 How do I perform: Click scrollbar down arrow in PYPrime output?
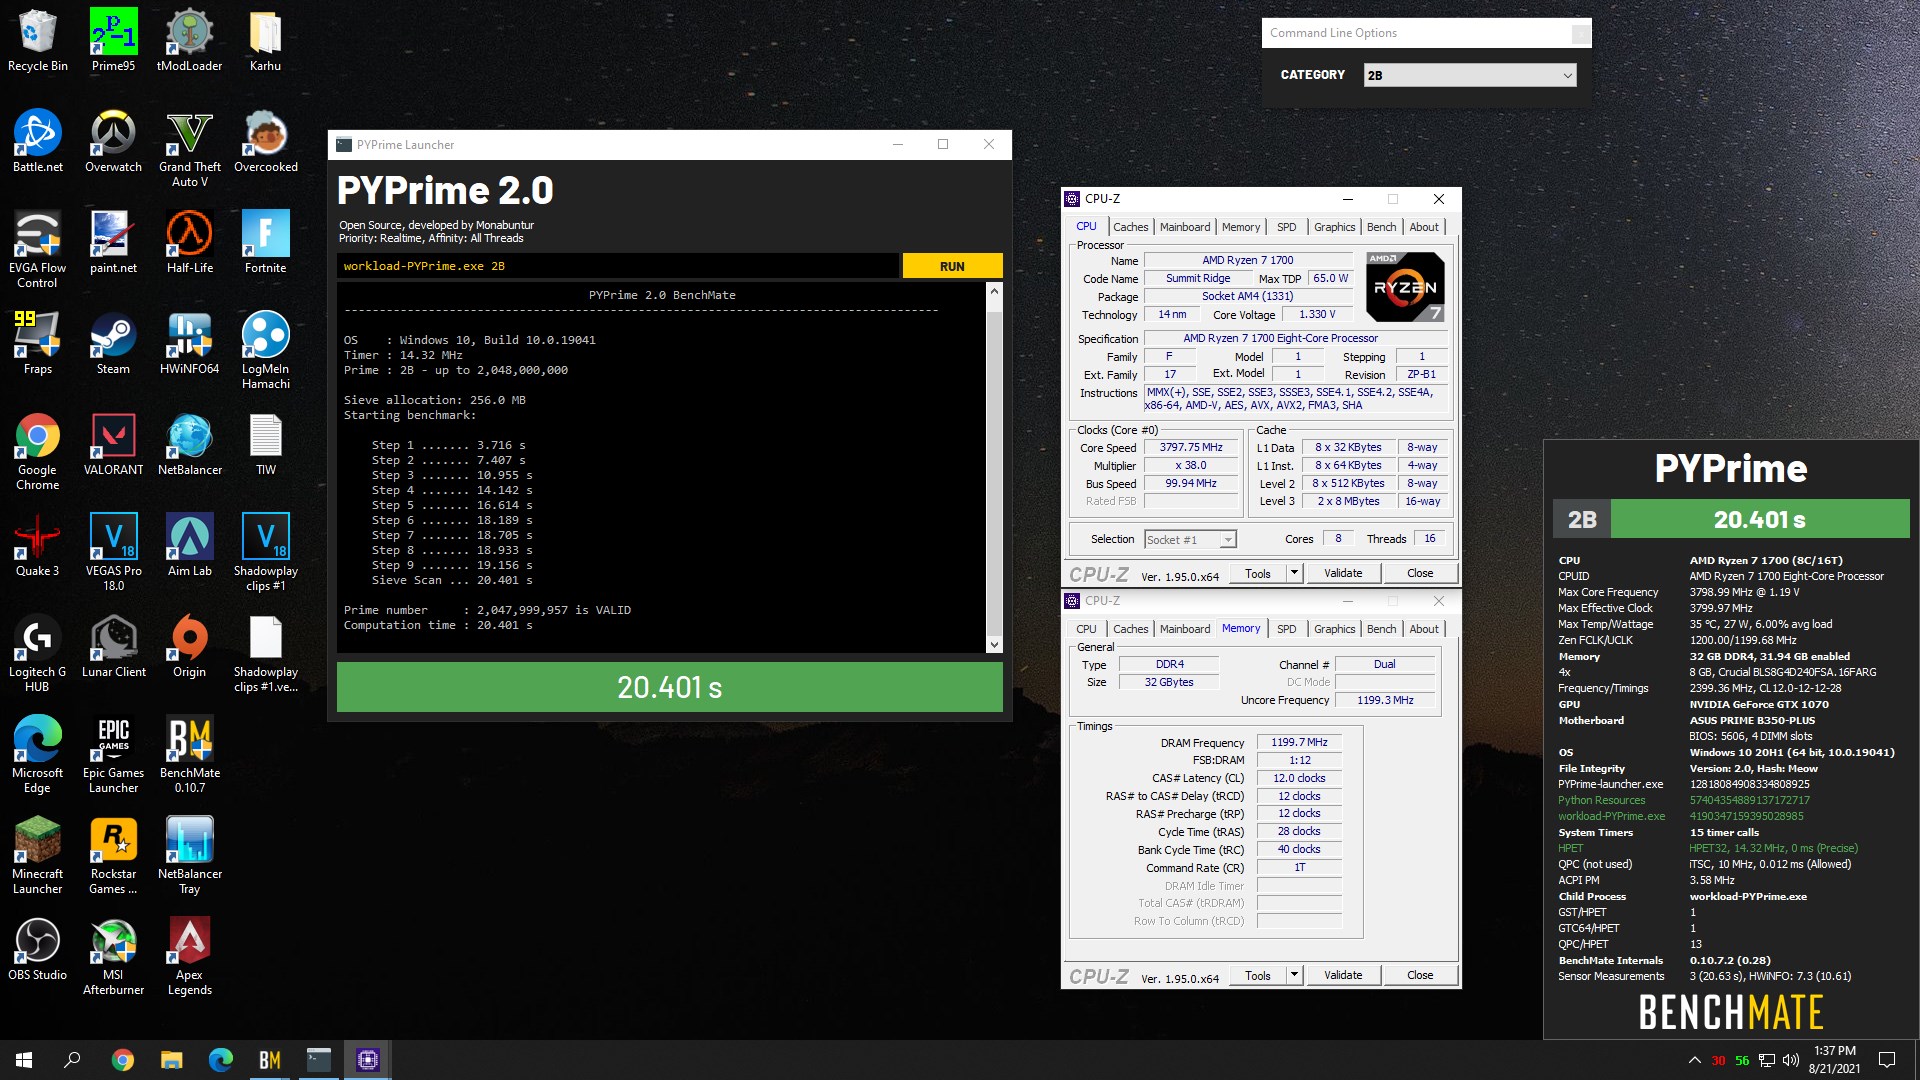point(994,645)
